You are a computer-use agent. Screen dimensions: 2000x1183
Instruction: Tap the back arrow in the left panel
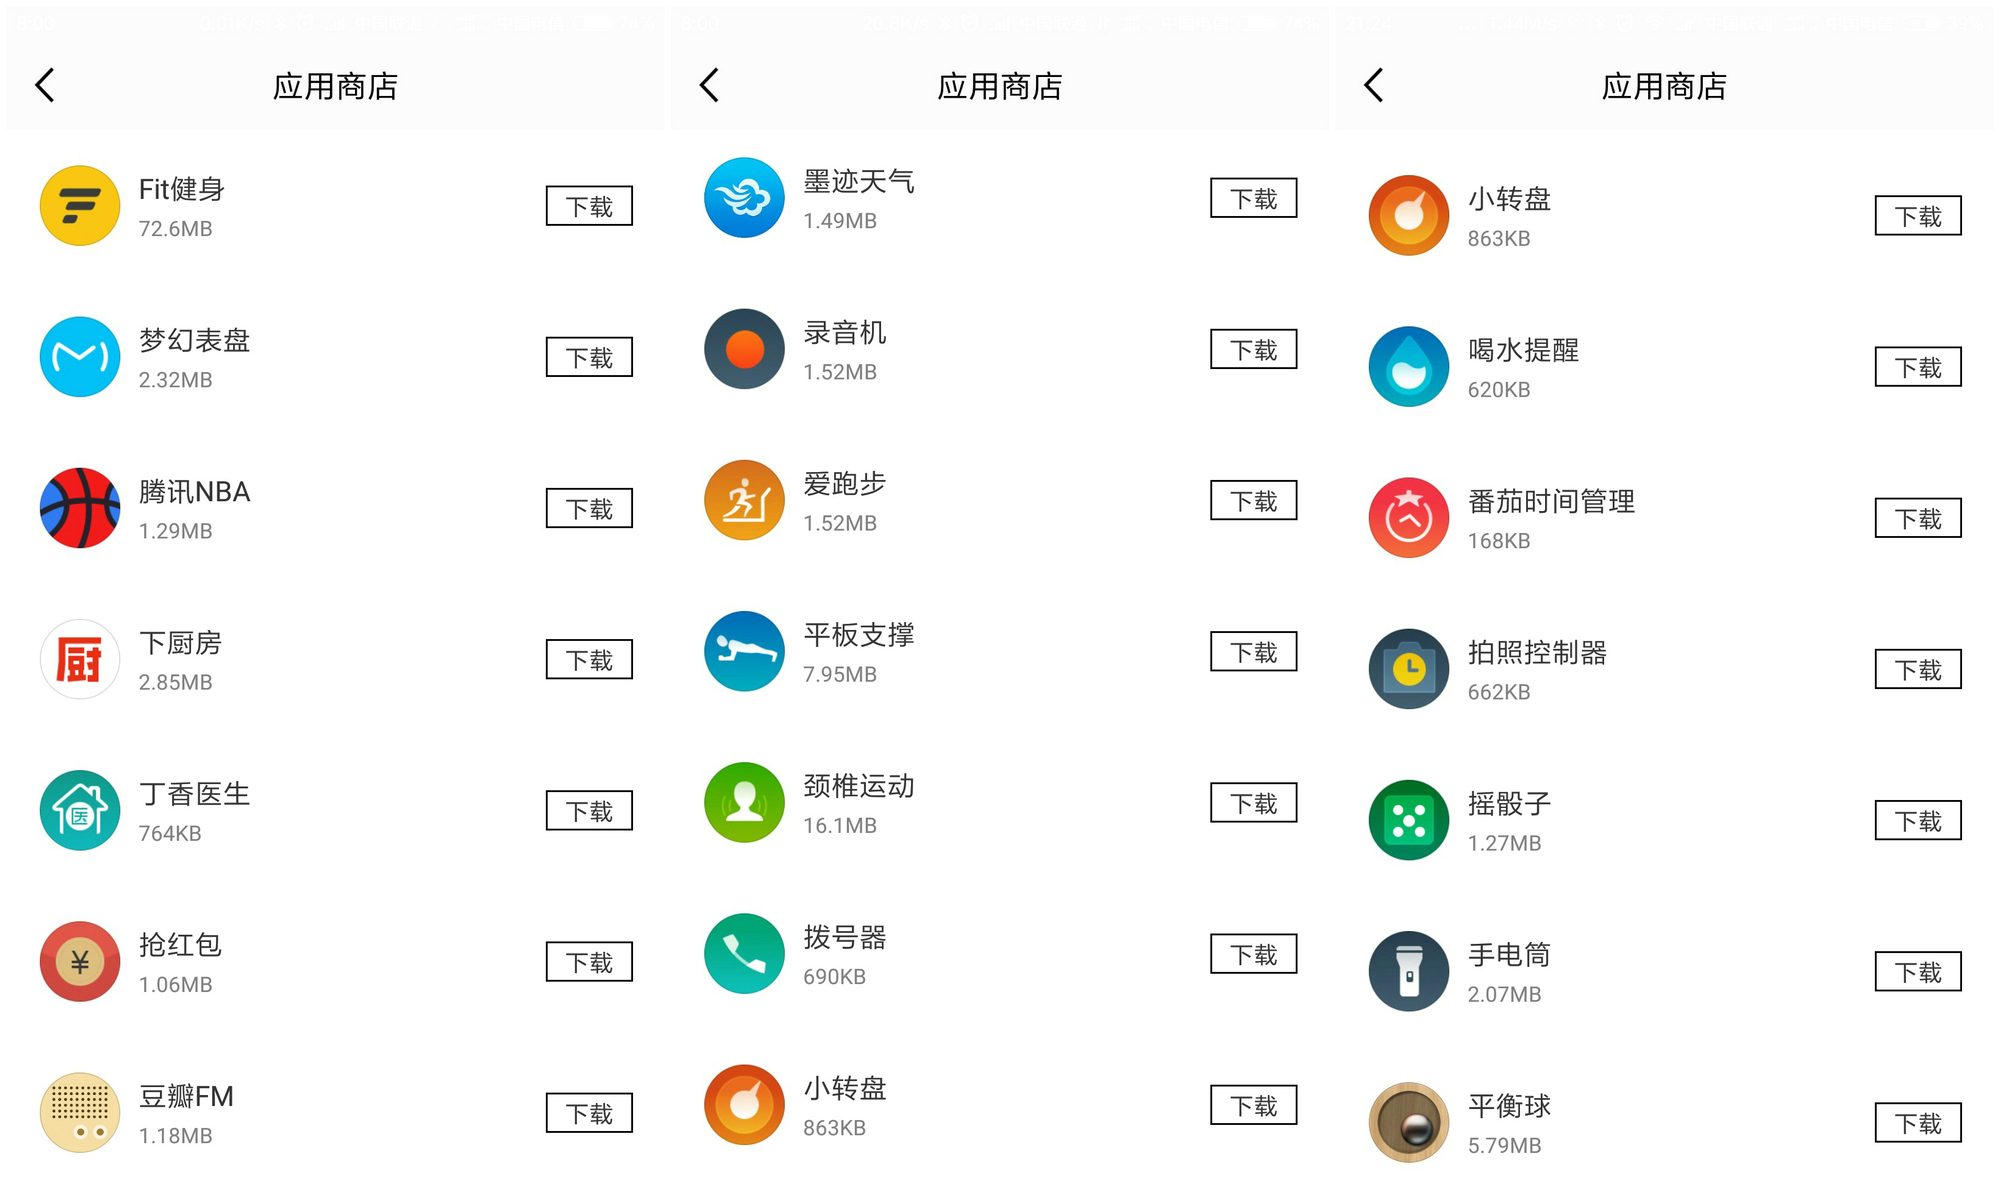tap(45, 86)
